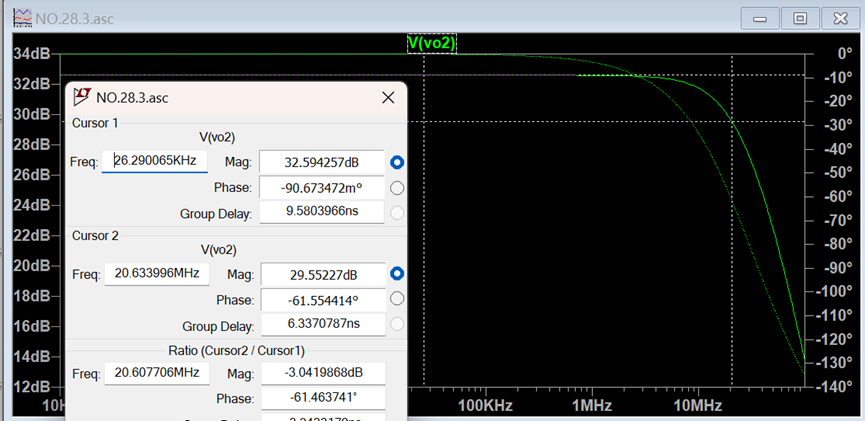Click the Ratio Freq field showing 20.607706MHz
The height and width of the screenshot is (421, 865).
point(156,373)
